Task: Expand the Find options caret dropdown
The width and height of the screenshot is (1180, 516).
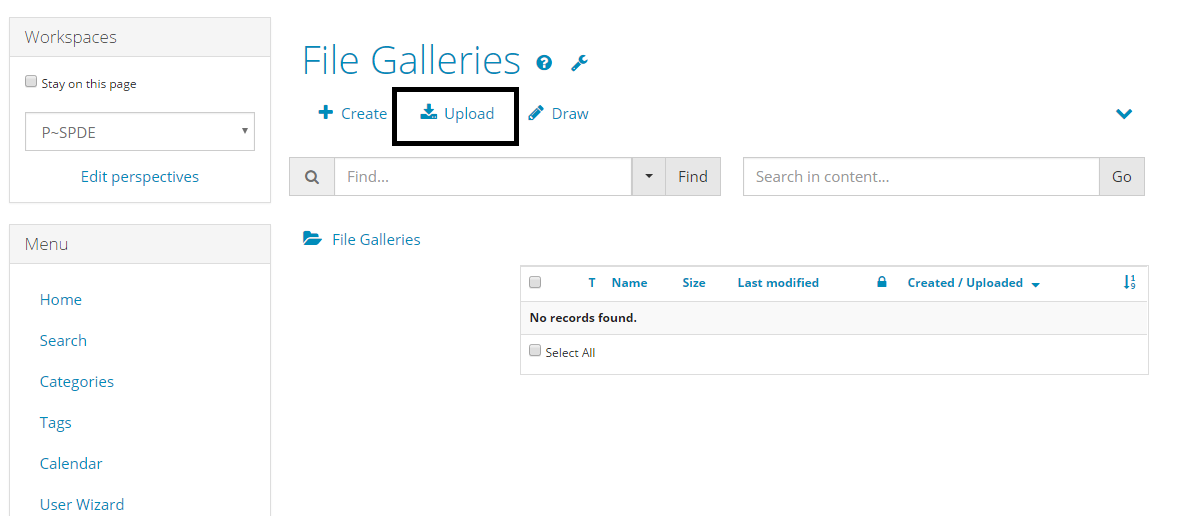Action: point(649,177)
